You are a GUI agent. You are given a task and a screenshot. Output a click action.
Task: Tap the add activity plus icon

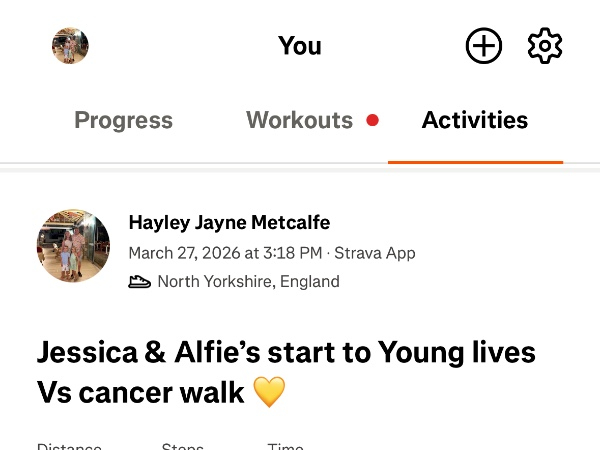pyautogui.click(x=484, y=46)
